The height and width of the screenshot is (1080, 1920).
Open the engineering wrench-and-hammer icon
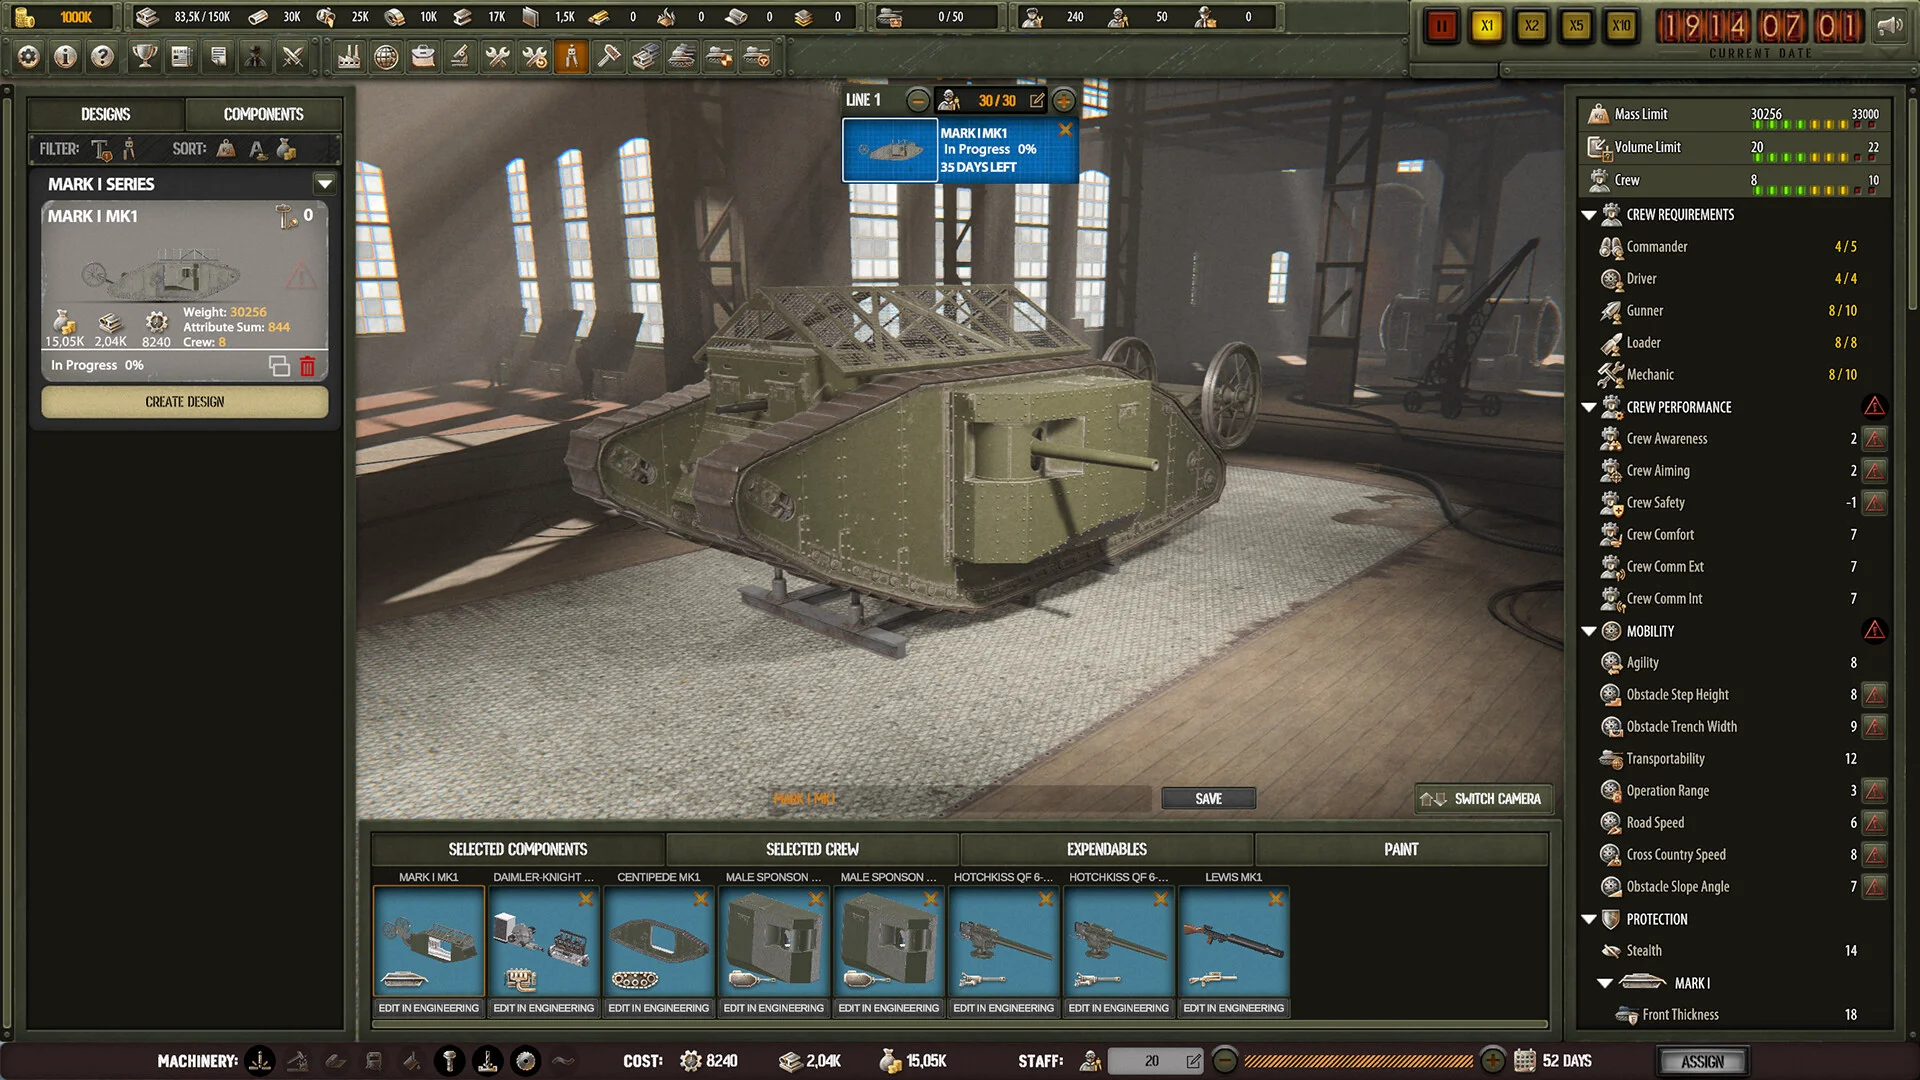click(496, 57)
